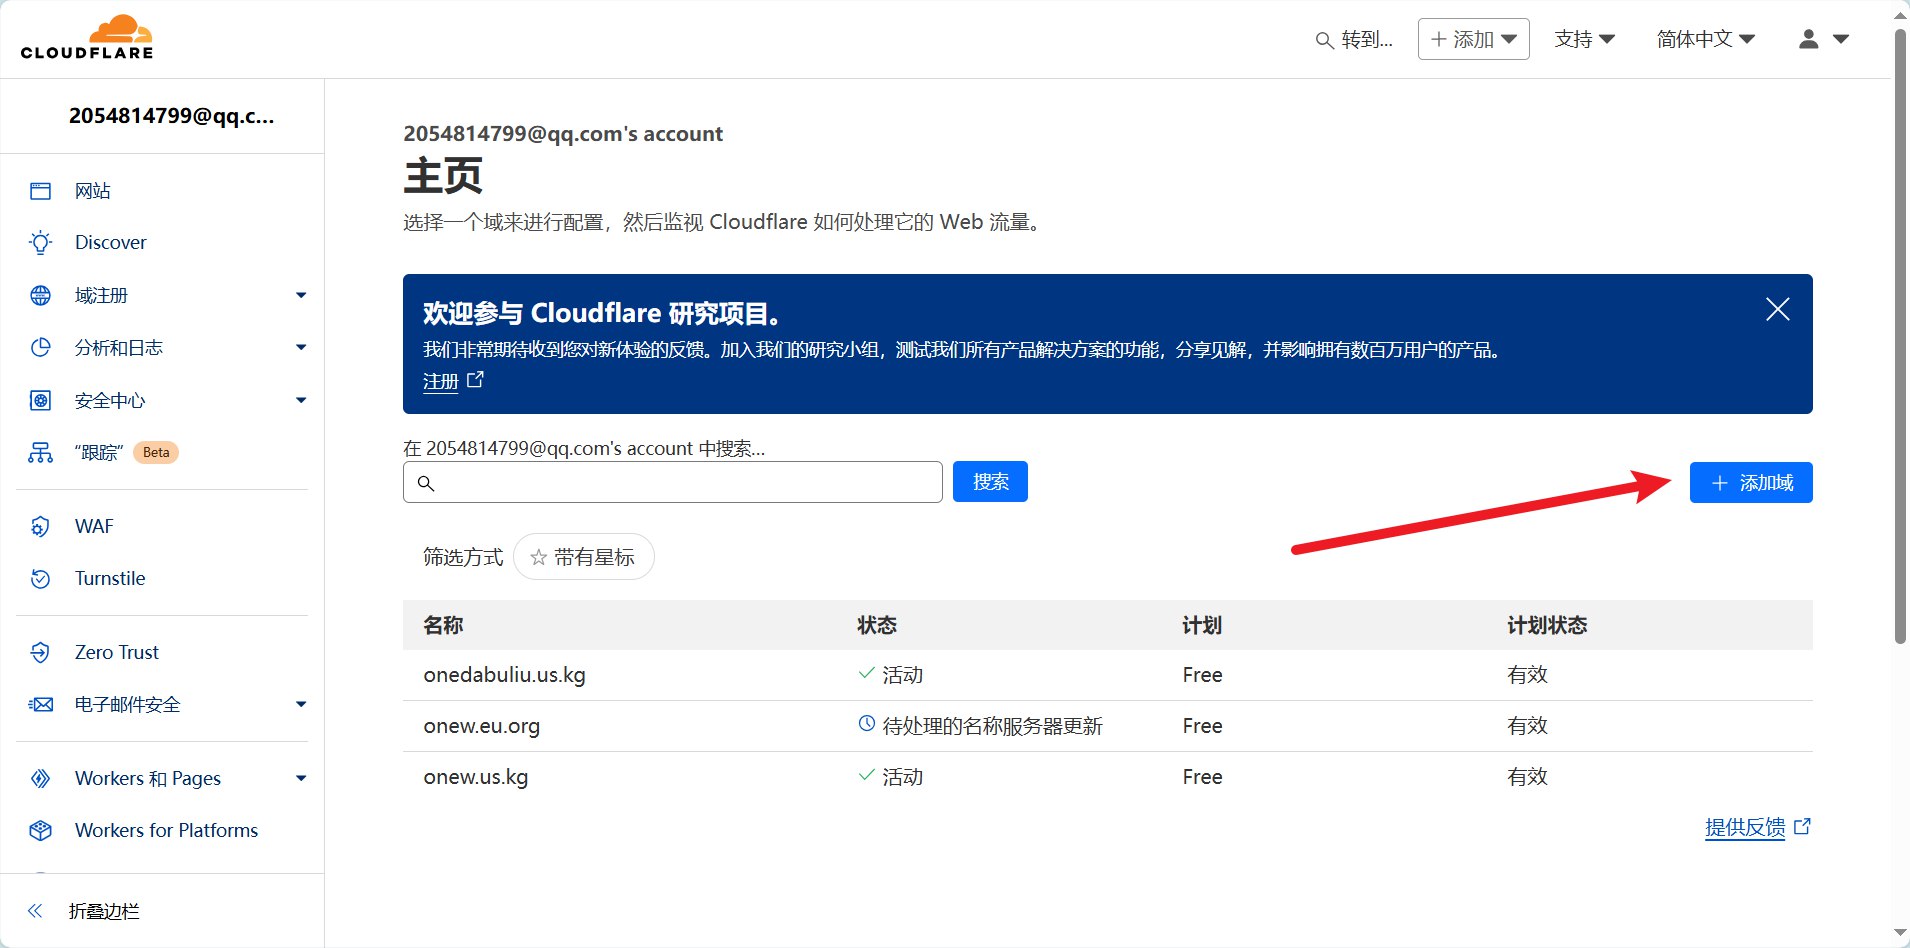
Task: Click the 活动 checkmark for onew.us.kg
Action: (866, 775)
